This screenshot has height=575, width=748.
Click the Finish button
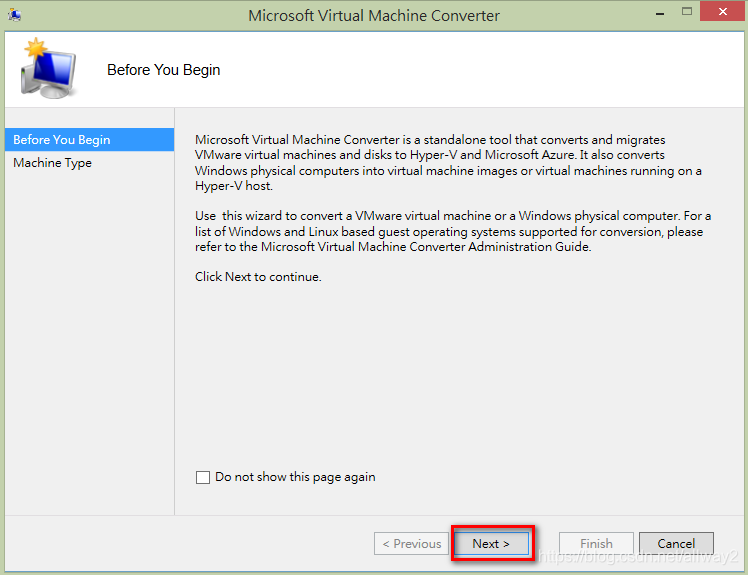point(596,544)
